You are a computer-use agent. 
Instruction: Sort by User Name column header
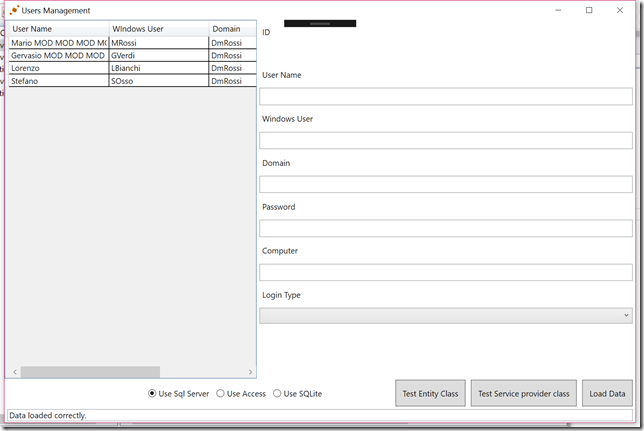tap(58, 29)
